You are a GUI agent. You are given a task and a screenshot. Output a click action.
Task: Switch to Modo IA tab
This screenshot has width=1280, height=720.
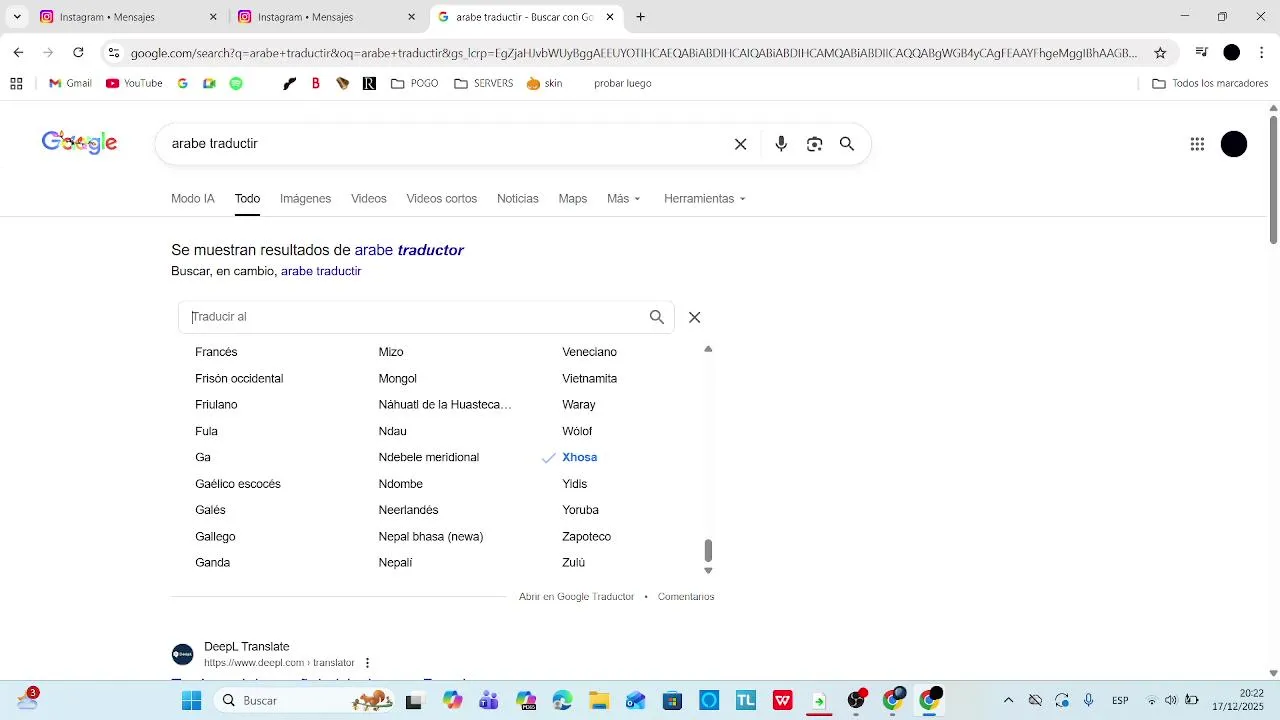(193, 199)
